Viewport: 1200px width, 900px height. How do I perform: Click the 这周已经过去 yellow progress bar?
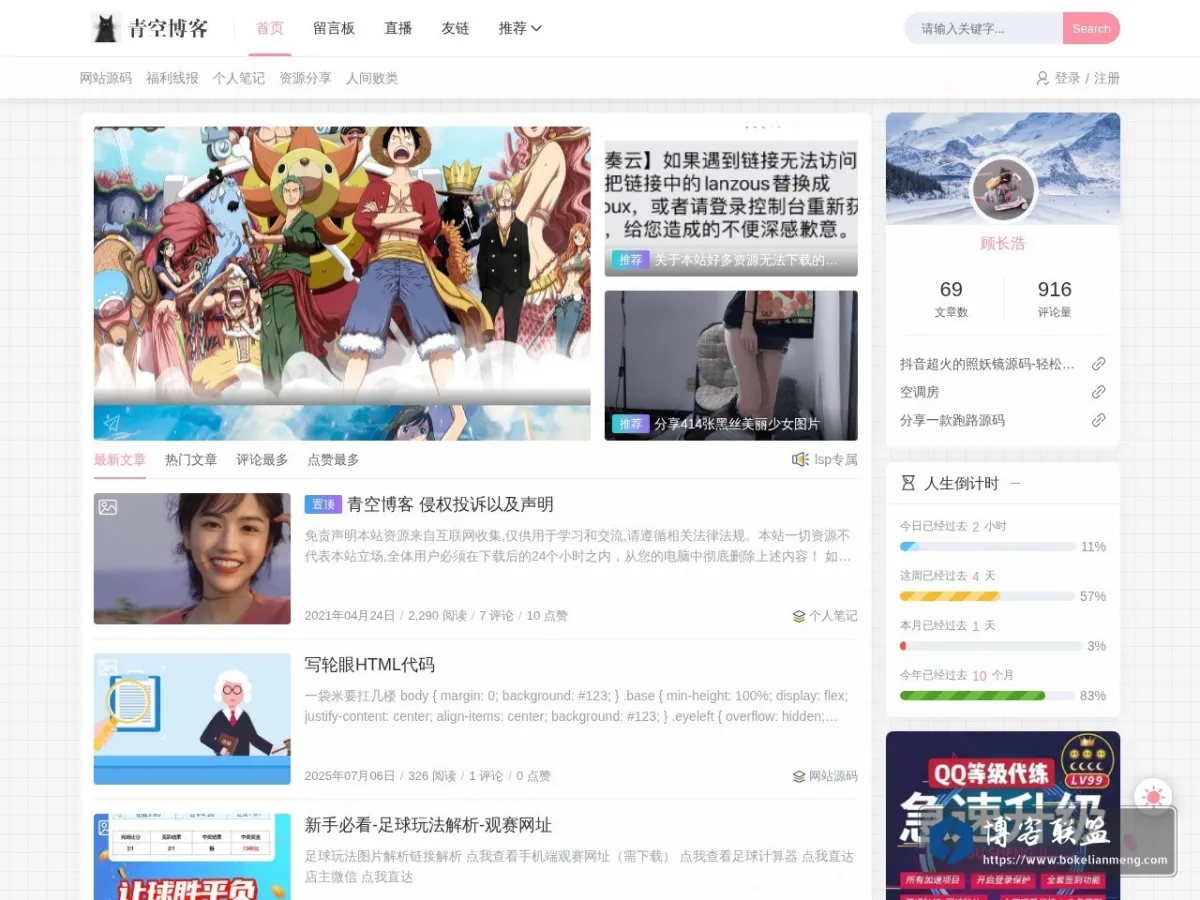point(987,596)
